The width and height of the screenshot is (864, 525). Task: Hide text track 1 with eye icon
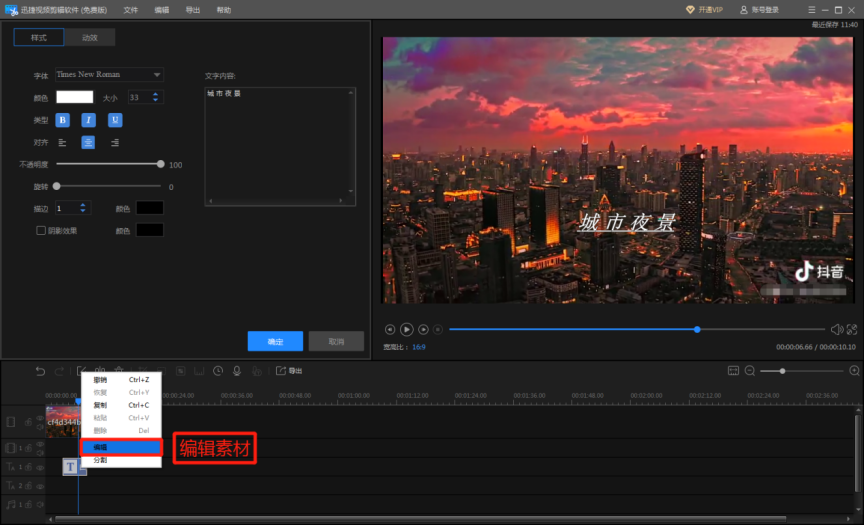point(40,467)
